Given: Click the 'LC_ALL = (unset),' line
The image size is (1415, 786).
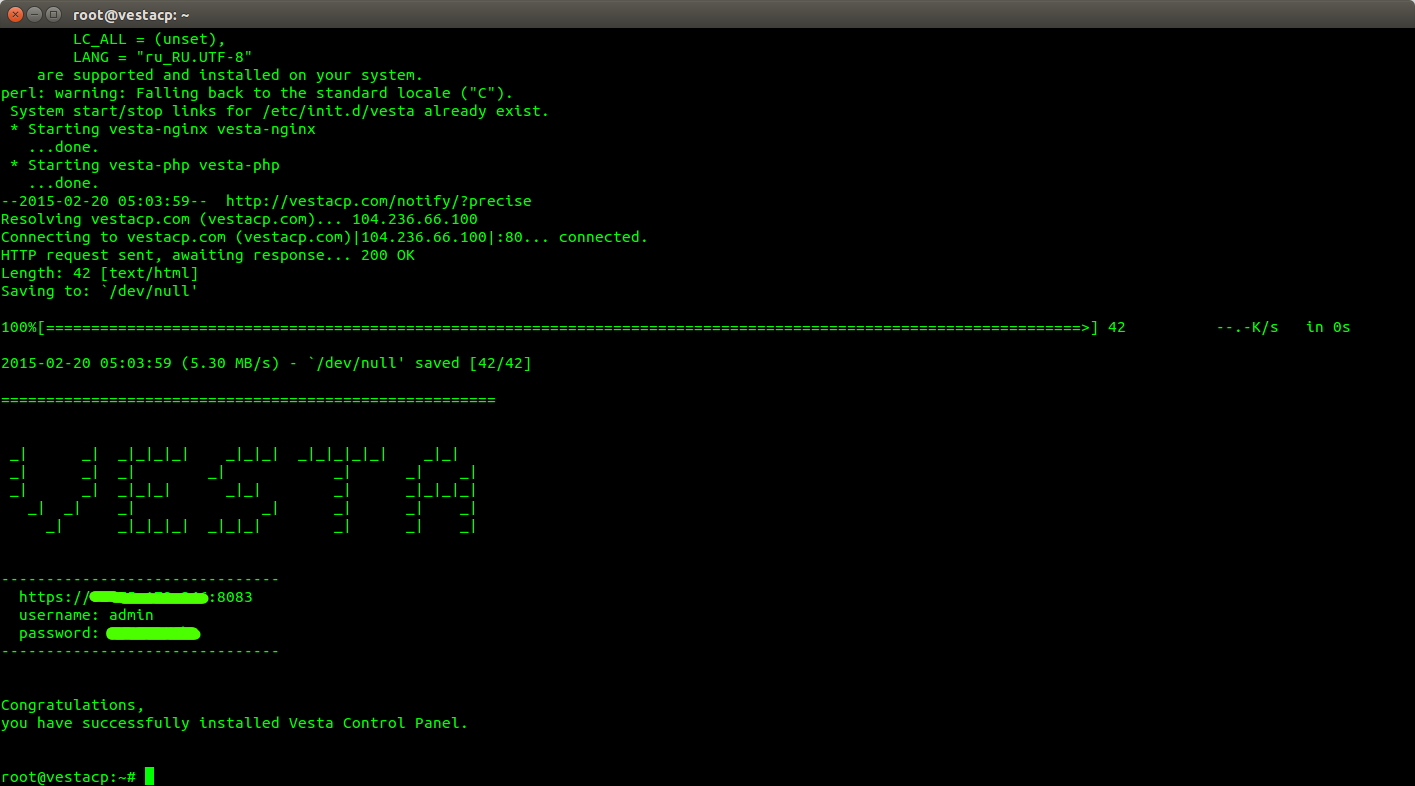Looking at the screenshot, I should pos(150,39).
